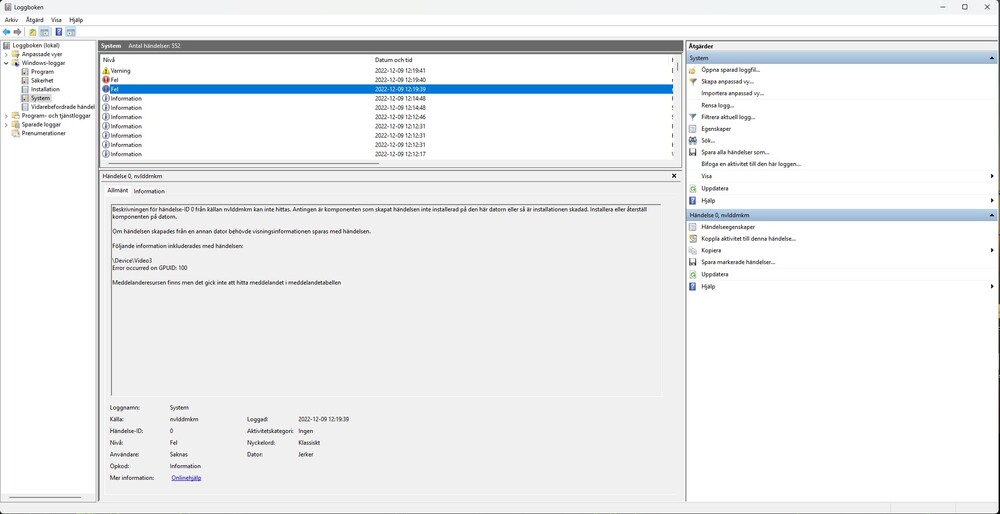The width and height of the screenshot is (1000, 514).
Task: Switch to the Information detail tab
Action: [149, 191]
